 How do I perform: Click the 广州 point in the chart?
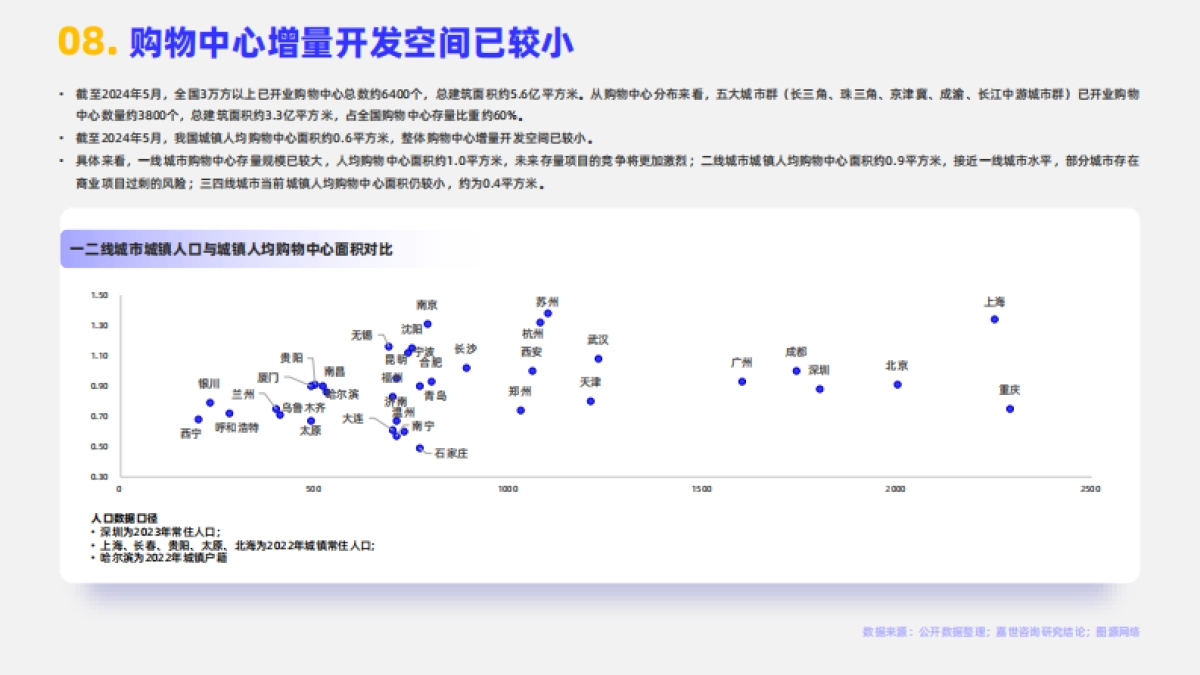click(741, 381)
